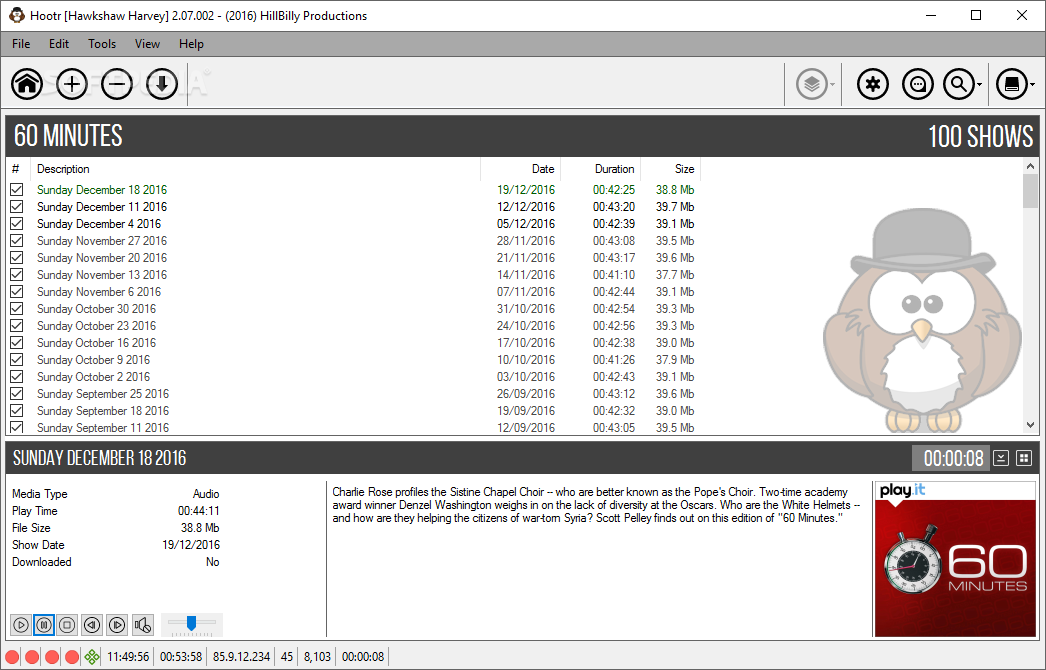
Task: Skip backward with the previous button
Action: click(92, 625)
